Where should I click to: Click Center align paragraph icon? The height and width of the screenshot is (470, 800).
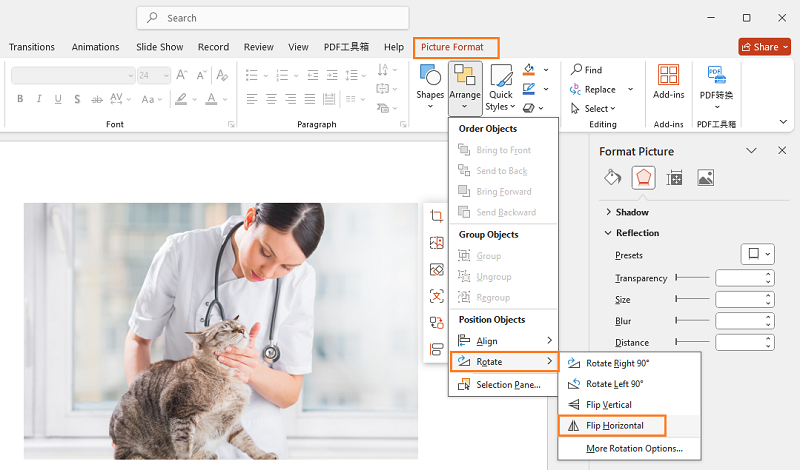(271, 99)
